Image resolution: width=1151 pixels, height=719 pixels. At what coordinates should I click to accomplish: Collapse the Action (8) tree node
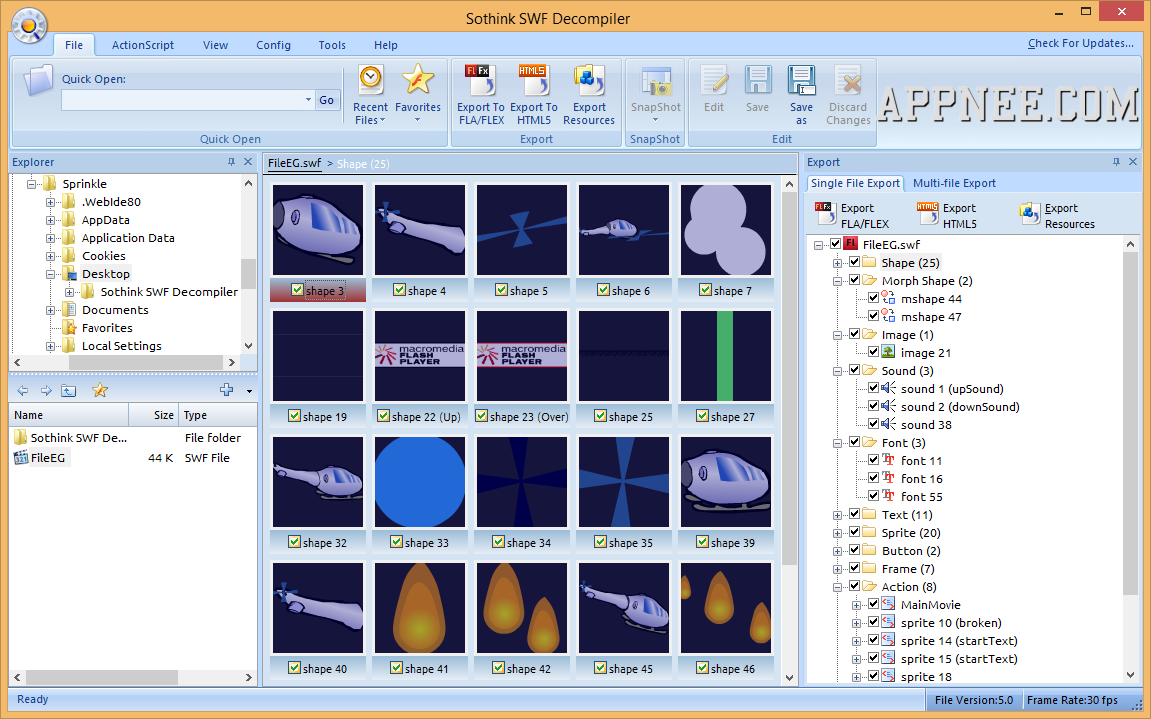tap(838, 587)
